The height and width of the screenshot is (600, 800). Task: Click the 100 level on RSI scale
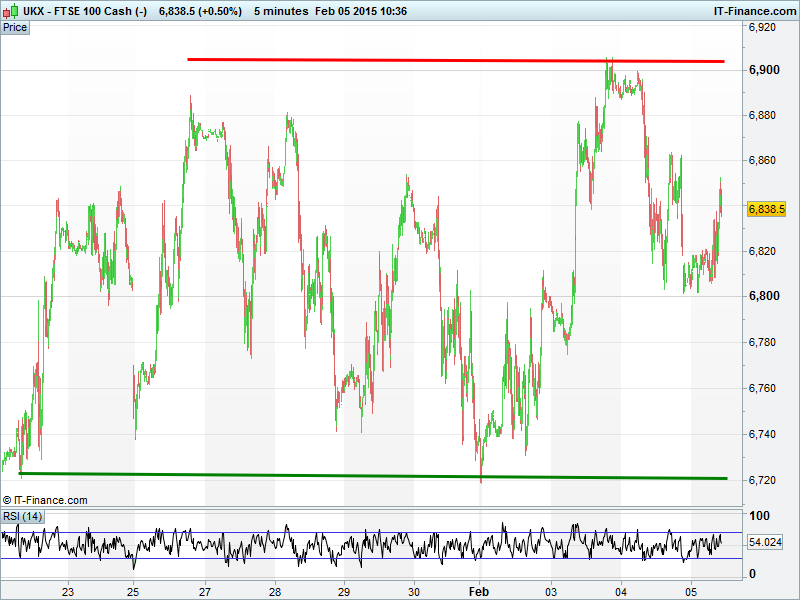(x=759, y=516)
